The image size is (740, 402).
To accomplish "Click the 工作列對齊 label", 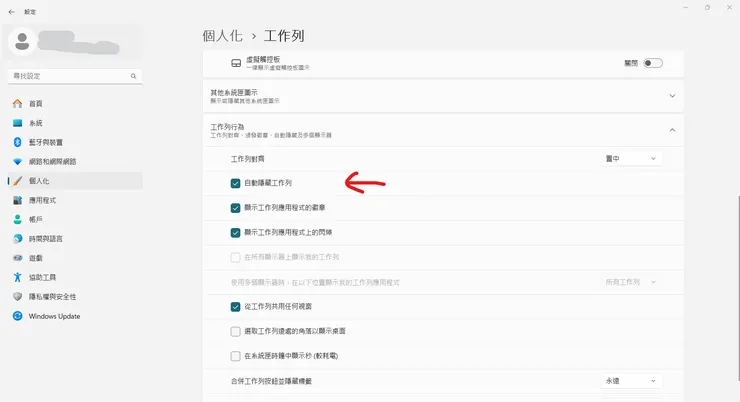I will click(x=247, y=159).
